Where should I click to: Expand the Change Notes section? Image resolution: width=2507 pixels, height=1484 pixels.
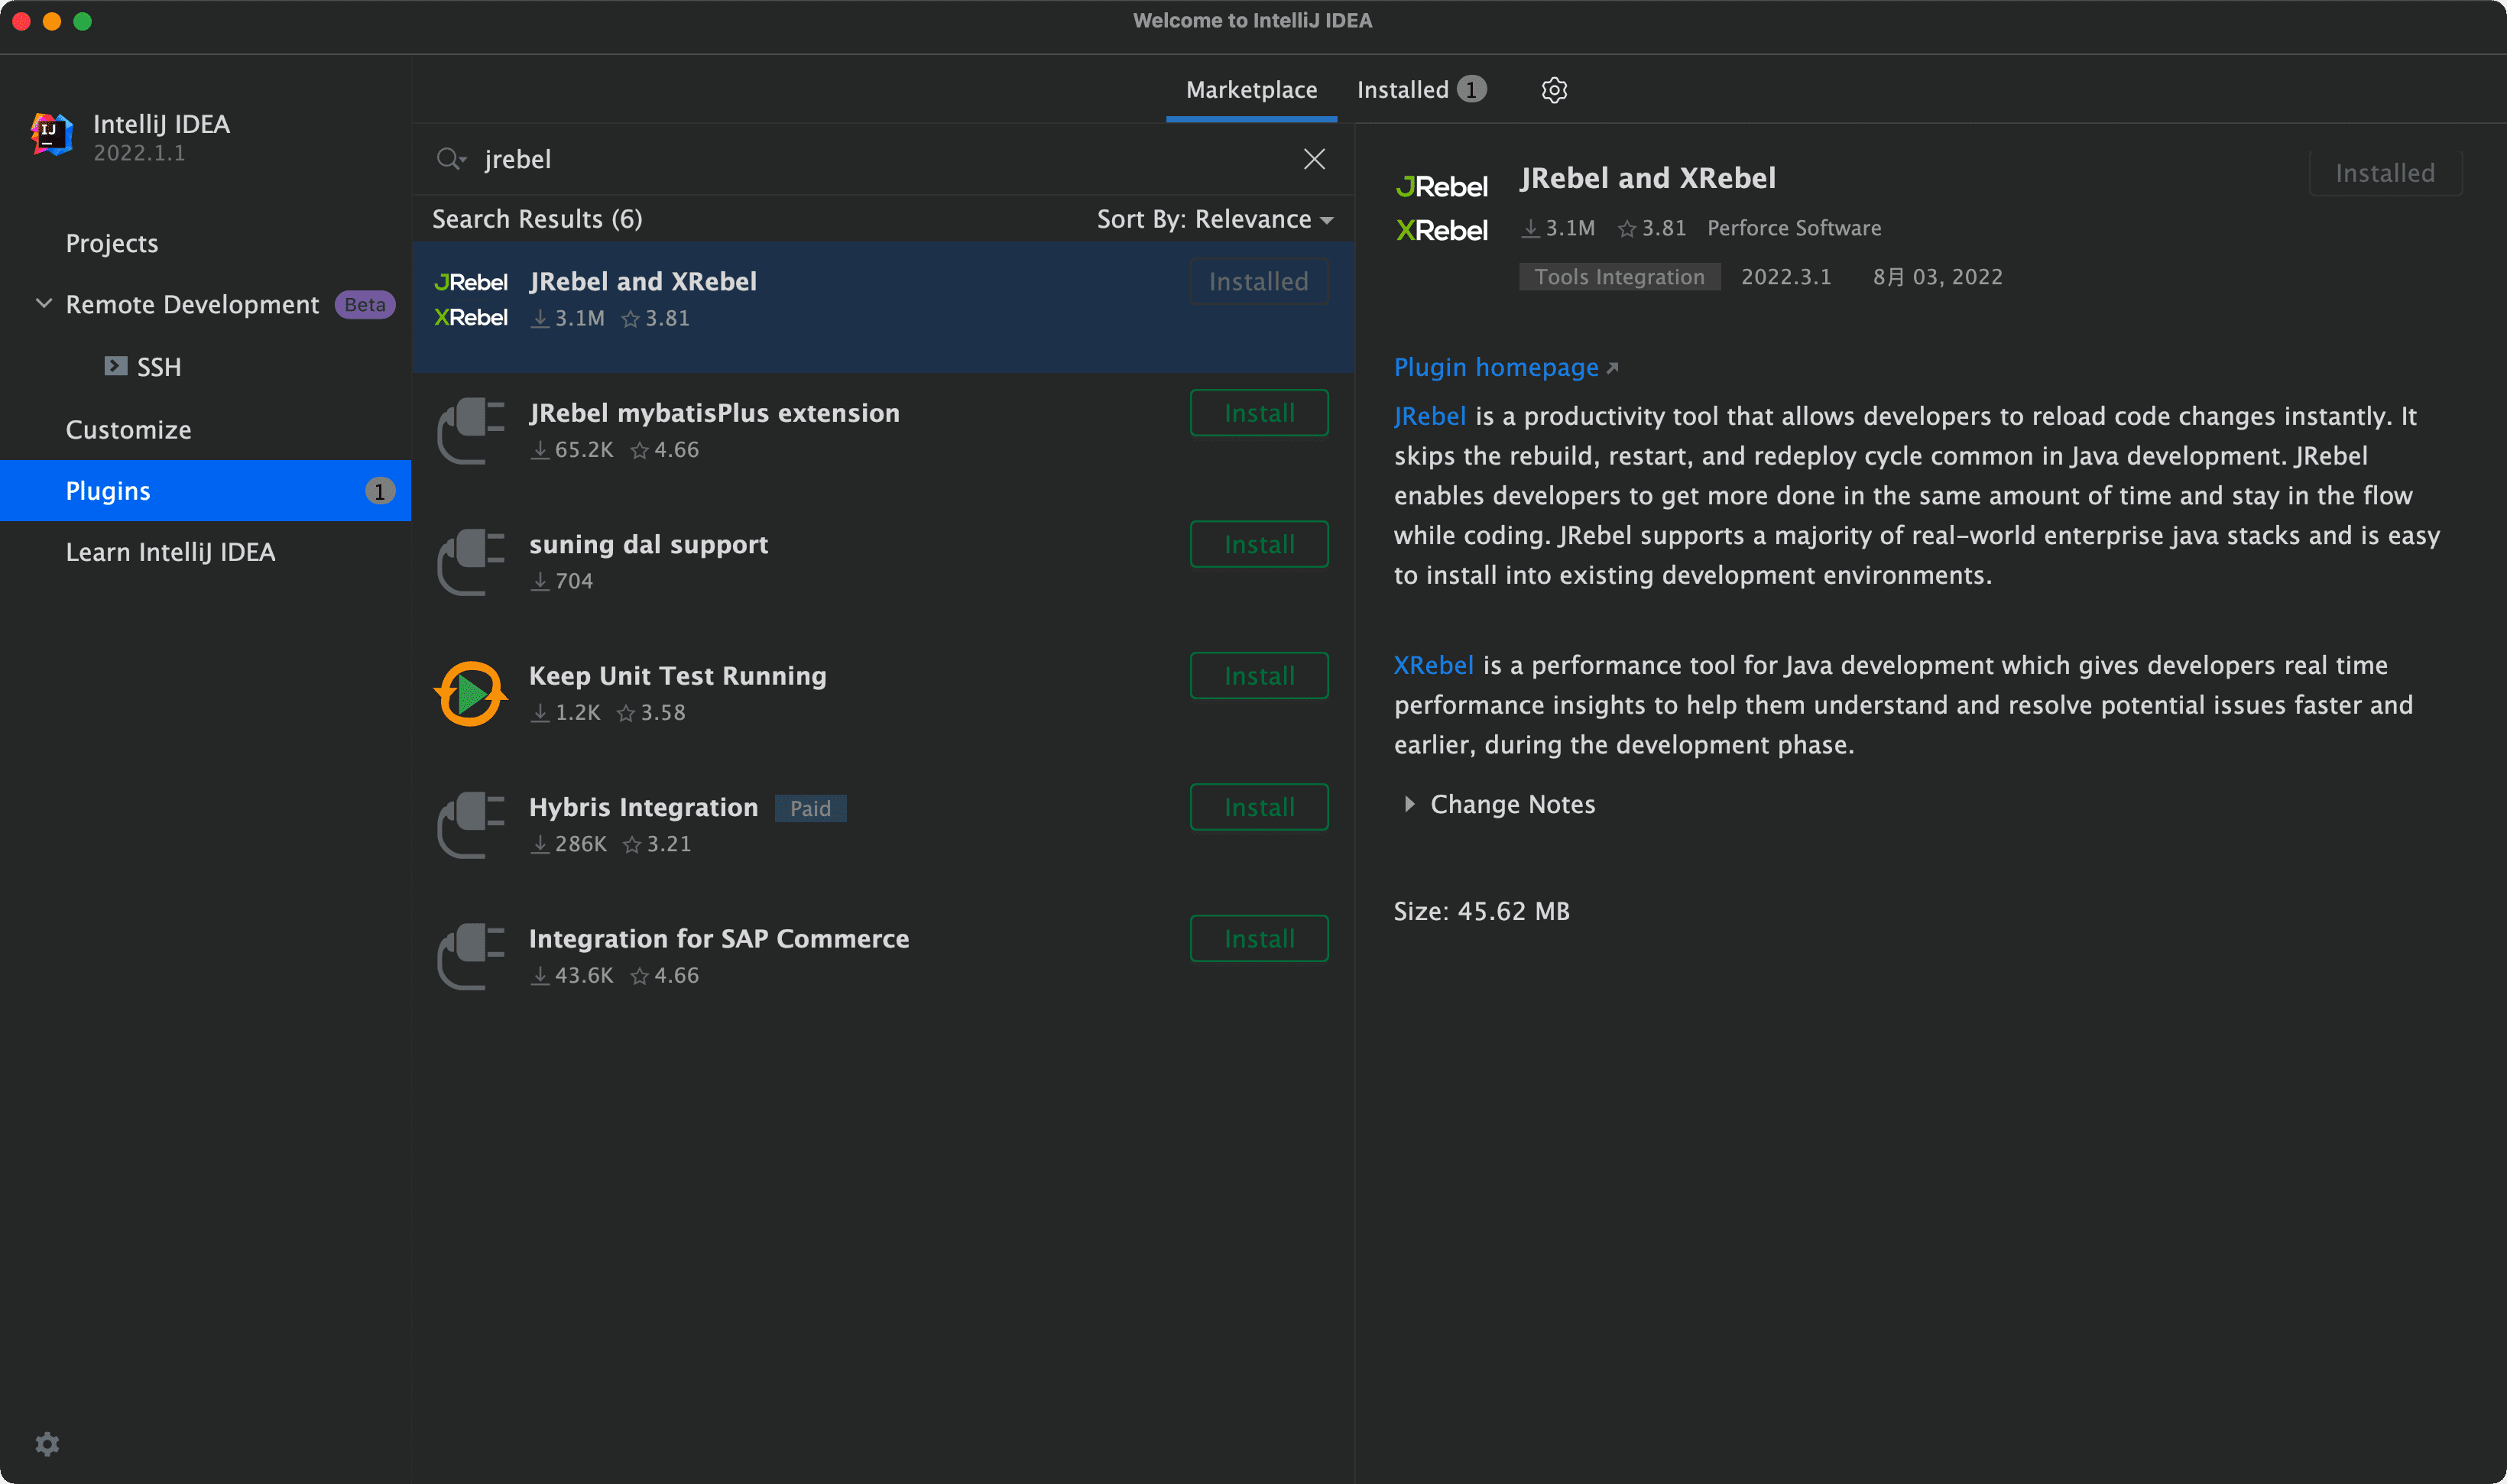coord(1409,804)
